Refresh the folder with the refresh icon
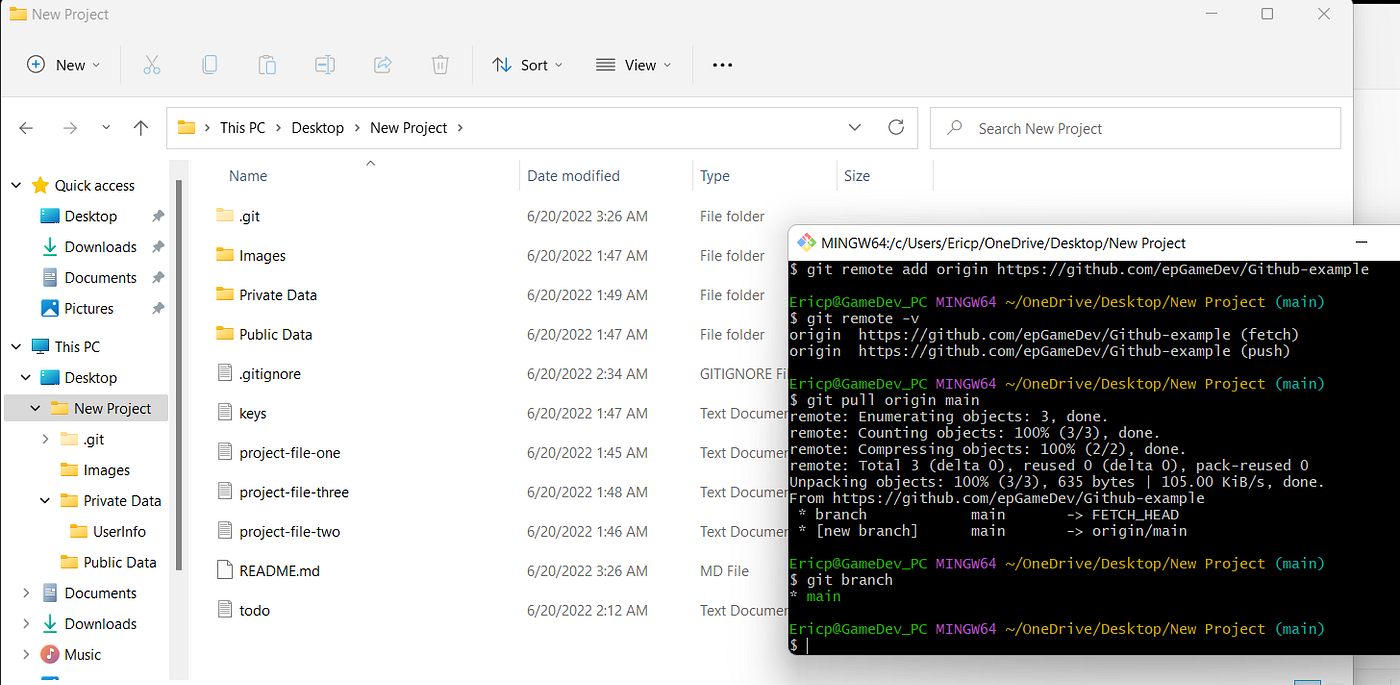1400x685 pixels. [895, 127]
